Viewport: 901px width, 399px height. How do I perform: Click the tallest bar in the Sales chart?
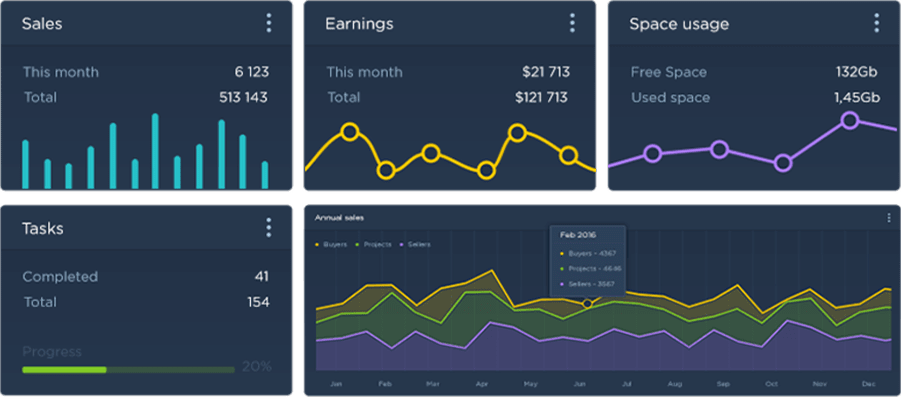(155, 151)
